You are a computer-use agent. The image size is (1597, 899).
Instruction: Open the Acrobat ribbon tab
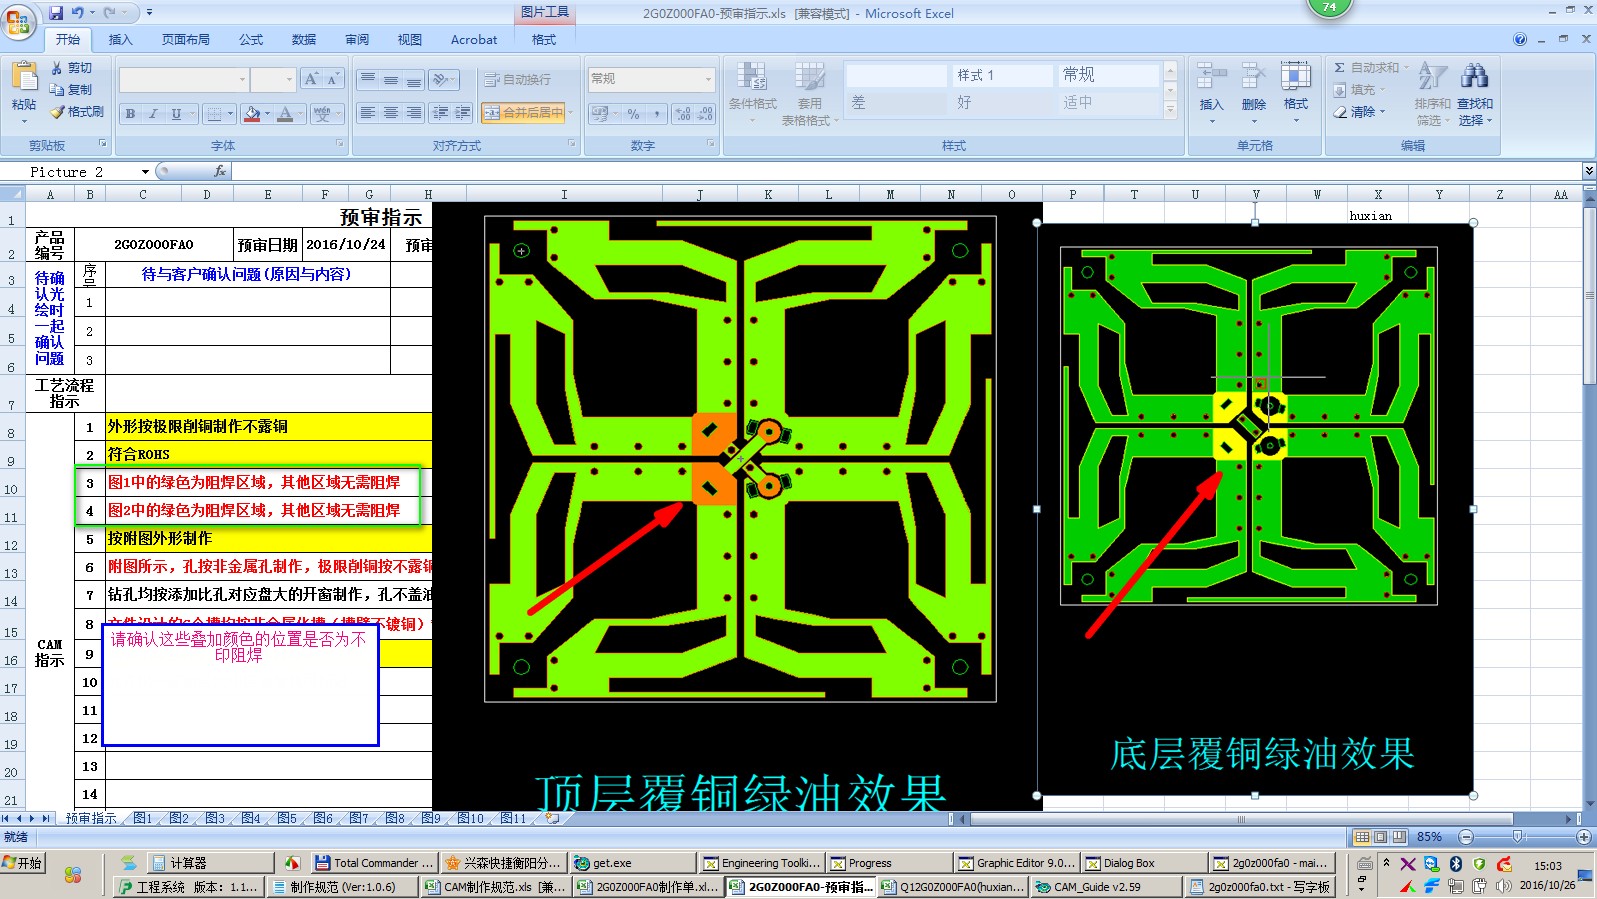tap(474, 40)
